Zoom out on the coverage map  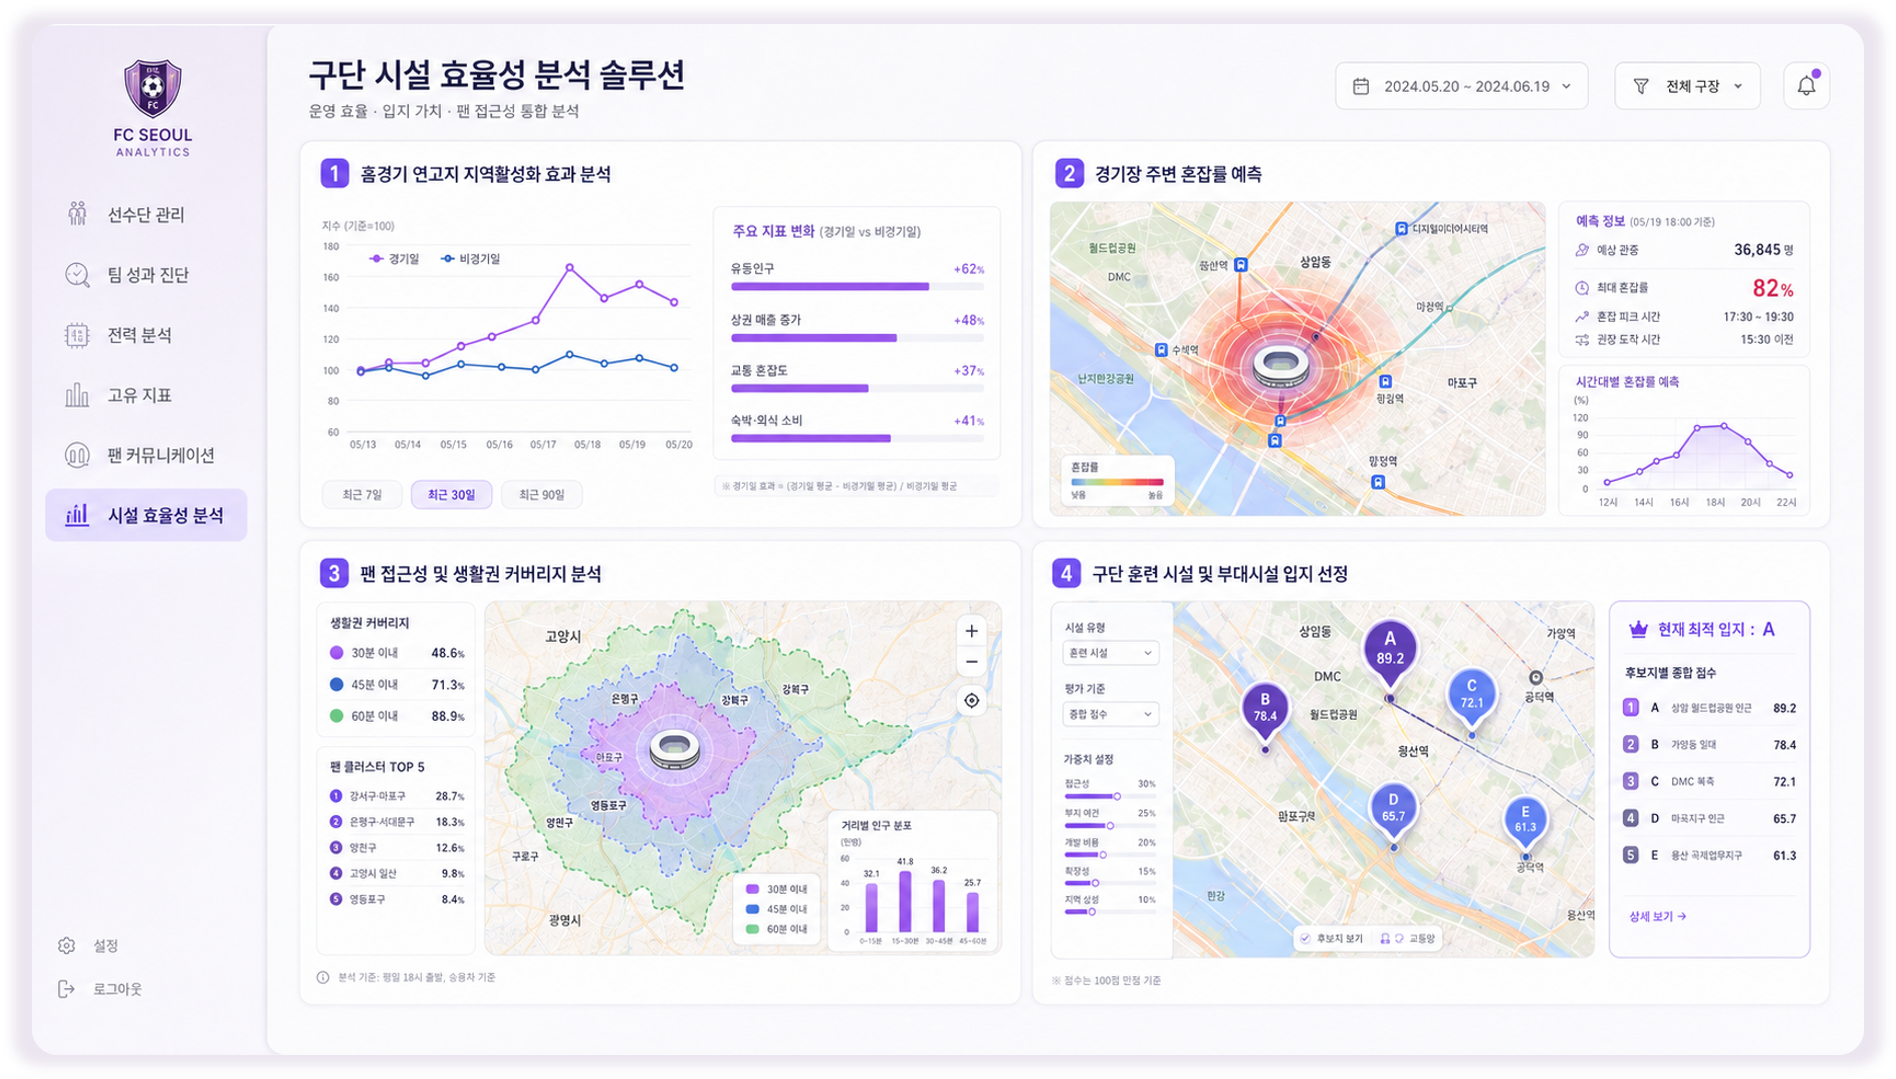click(x=971, y=662)
